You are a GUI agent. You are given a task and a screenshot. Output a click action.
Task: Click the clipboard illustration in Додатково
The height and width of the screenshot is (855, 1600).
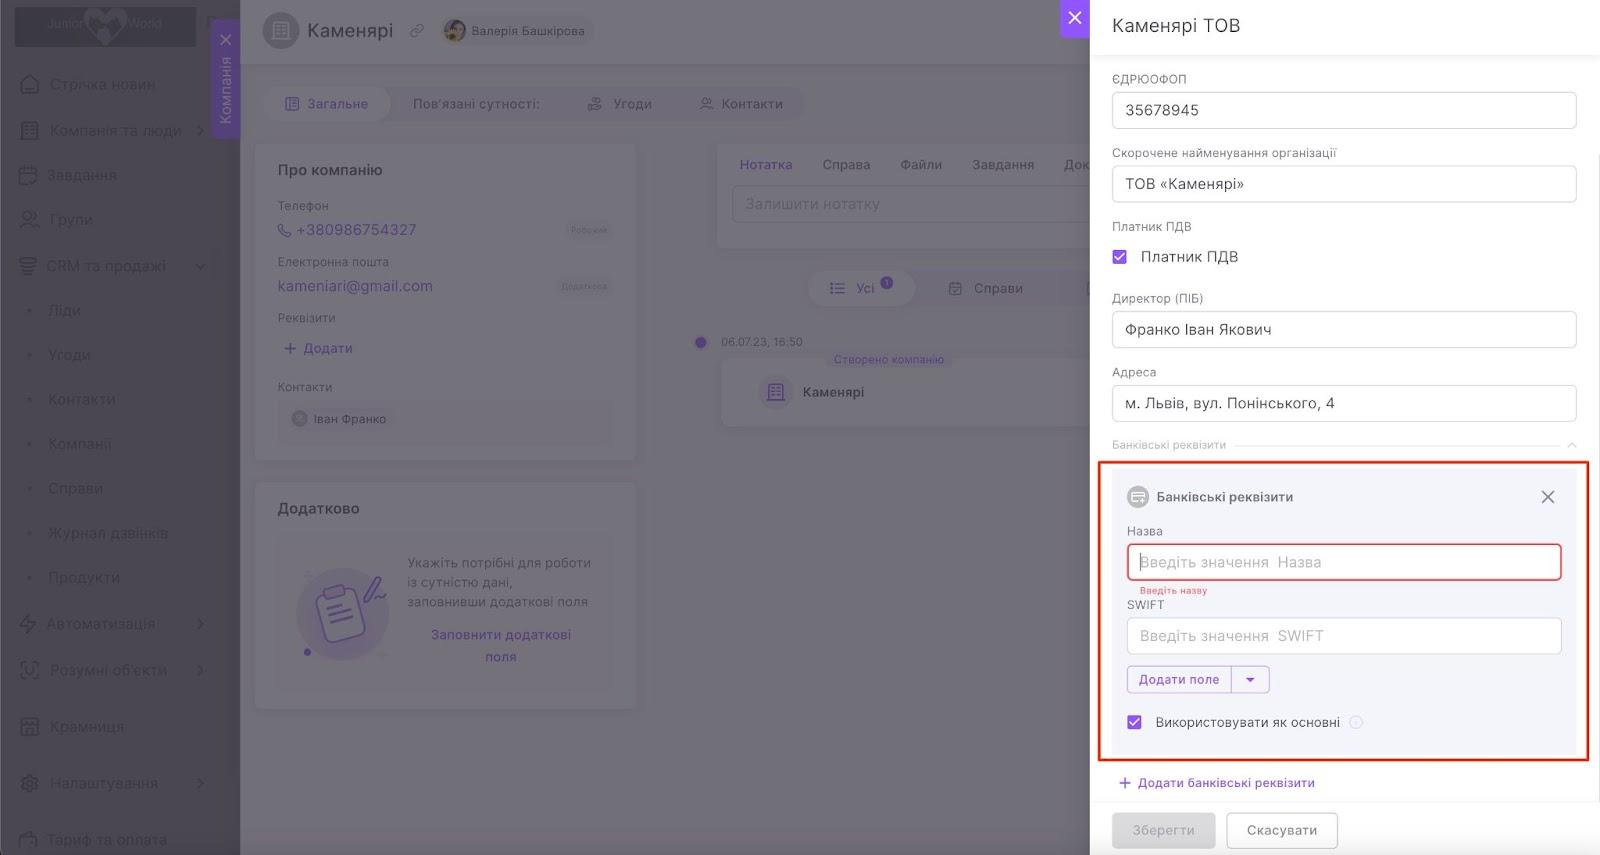[x=342, y=613]
